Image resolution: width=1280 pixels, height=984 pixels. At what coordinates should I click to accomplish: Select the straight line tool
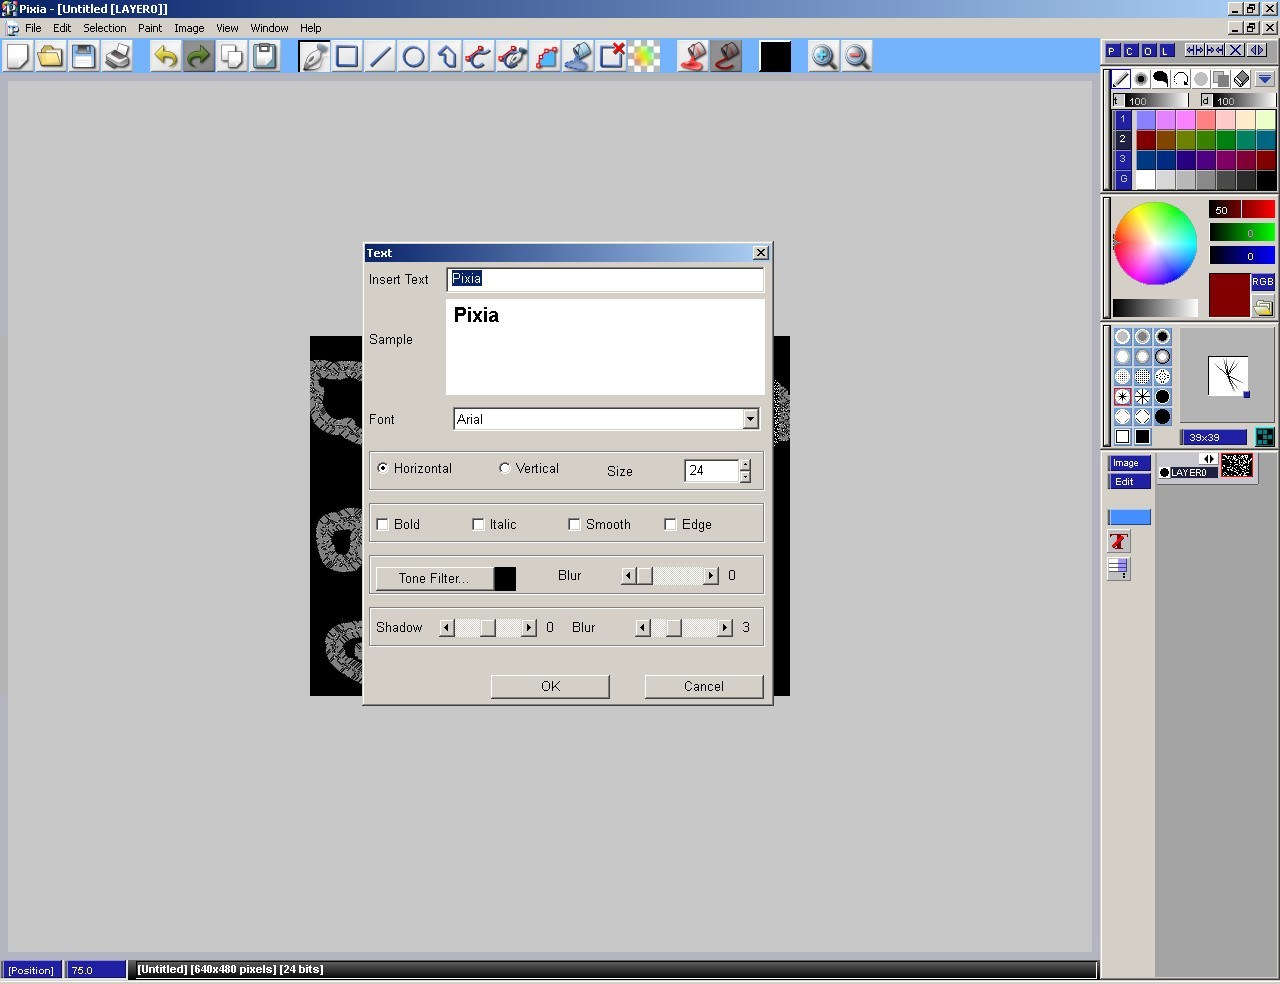click(380, 56)
